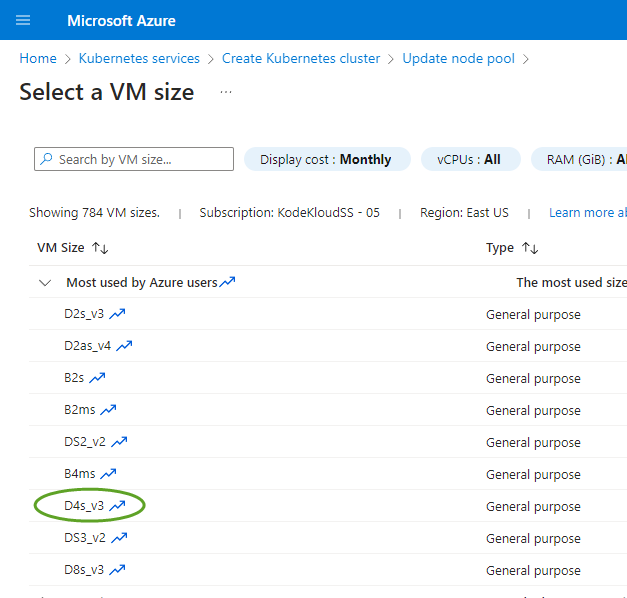Open the Learn more link
The width and height of the screenshot is (627, 598).
pyautogui.click(x=588, y=213)
